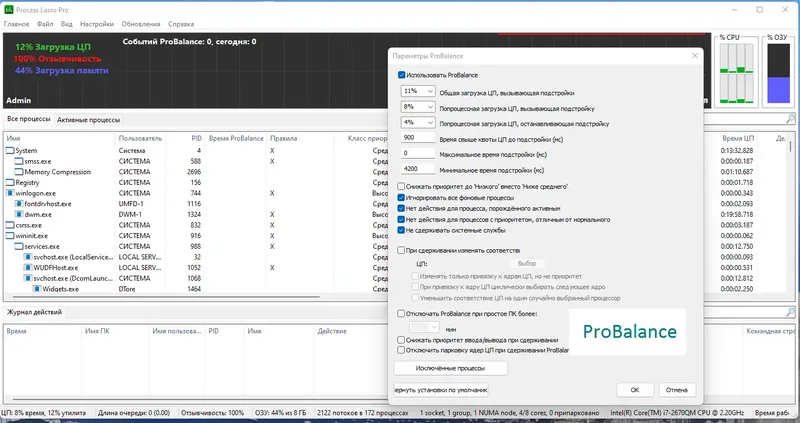Enable 'При сдерживании изменять соответствие' checkbox
The image size is (800, 423).
(402, 251)
